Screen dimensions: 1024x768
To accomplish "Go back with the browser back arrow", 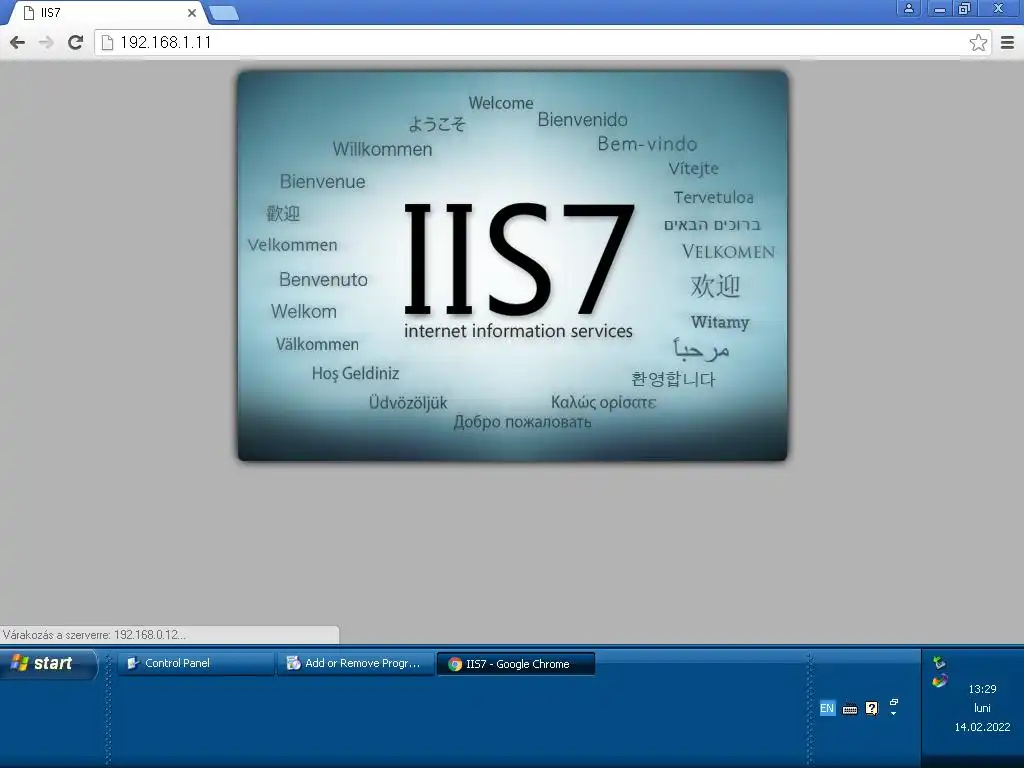I will pos(18,42).
